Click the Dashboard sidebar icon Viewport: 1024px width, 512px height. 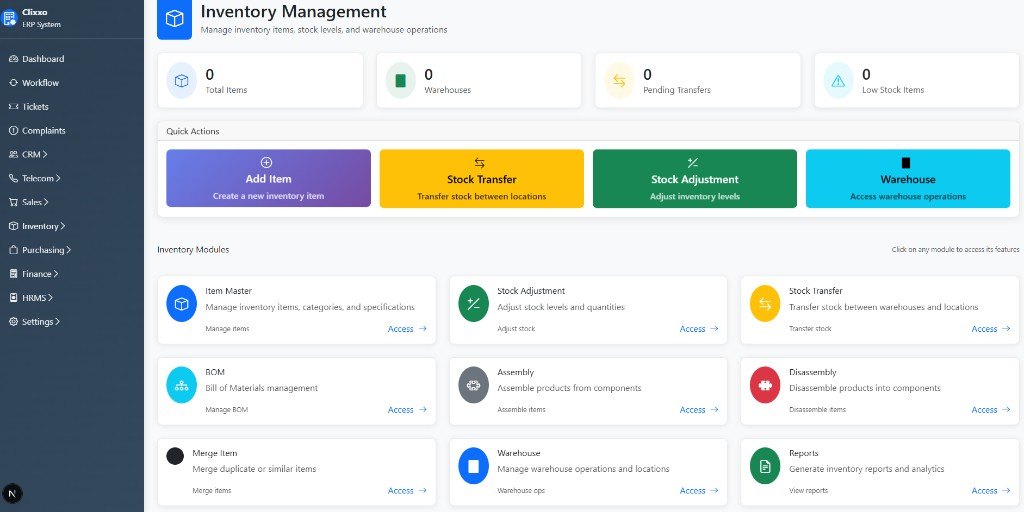(13, 59)
